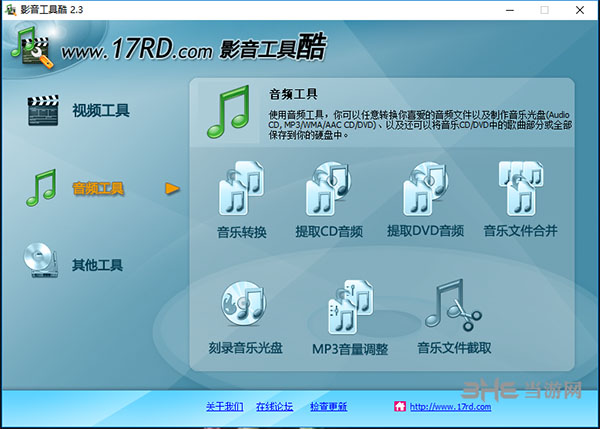Image resolution: width=600 pixels, height=429 pixels.
Task: Open the 音乐转换 music converter icon
Action: pos(241,188)
